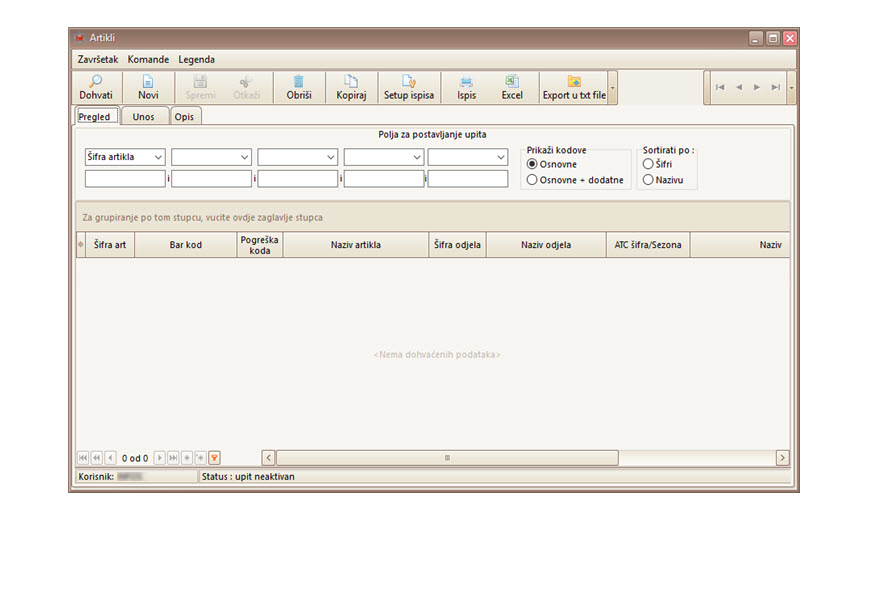Click the 'Status : upit neaktivan' status text
Viewport: 870px width, 589px height.
tap(248, 476)
